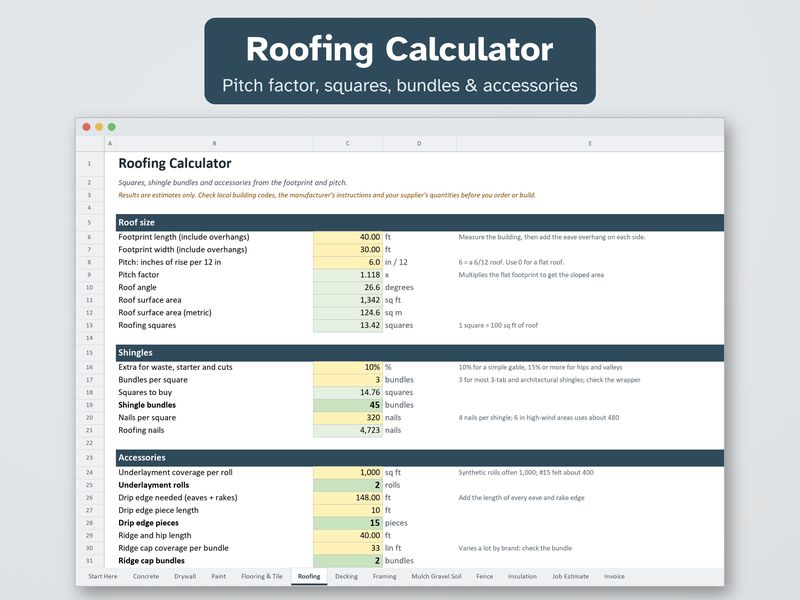The height and width of the screenshot is (600, 800).
Task: Edit footprint width value 30.00
Action: [347, 249]
